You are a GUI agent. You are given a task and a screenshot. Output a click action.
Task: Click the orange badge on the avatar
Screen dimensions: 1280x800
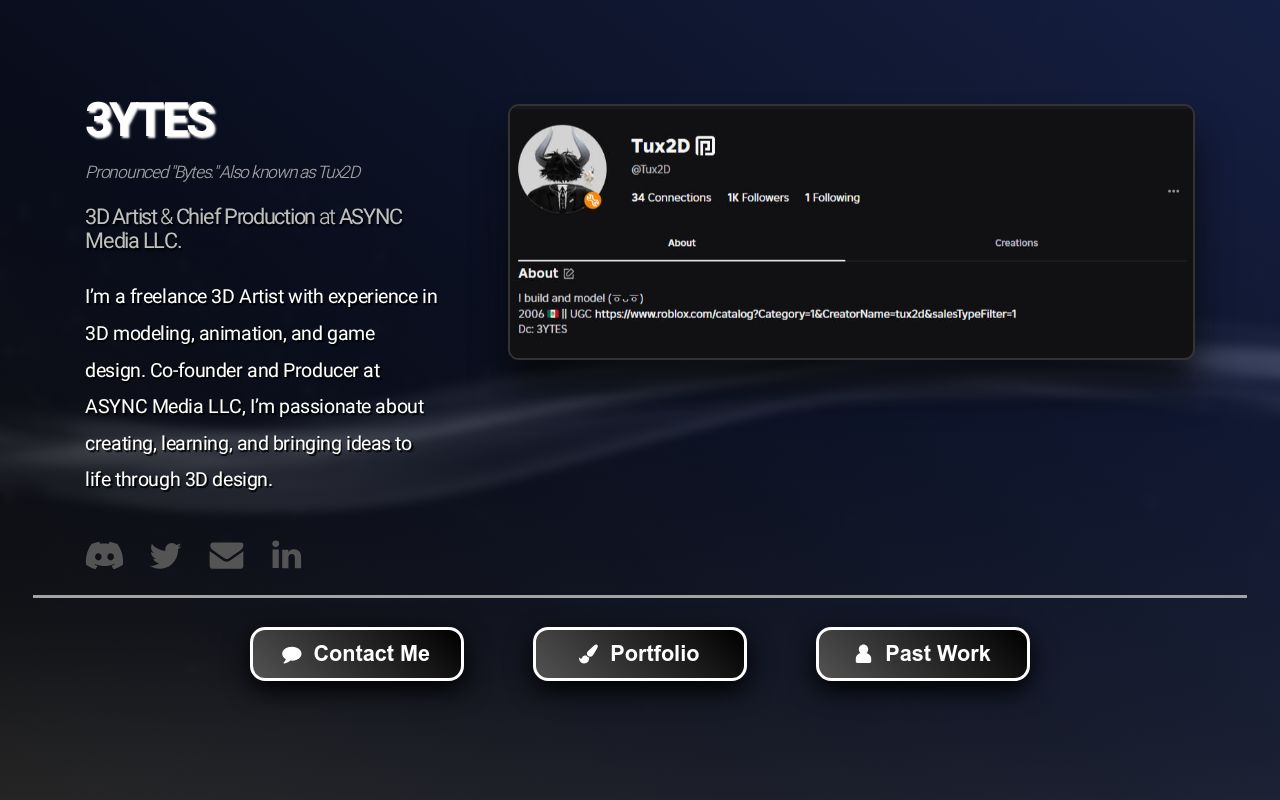pos(593,201)
